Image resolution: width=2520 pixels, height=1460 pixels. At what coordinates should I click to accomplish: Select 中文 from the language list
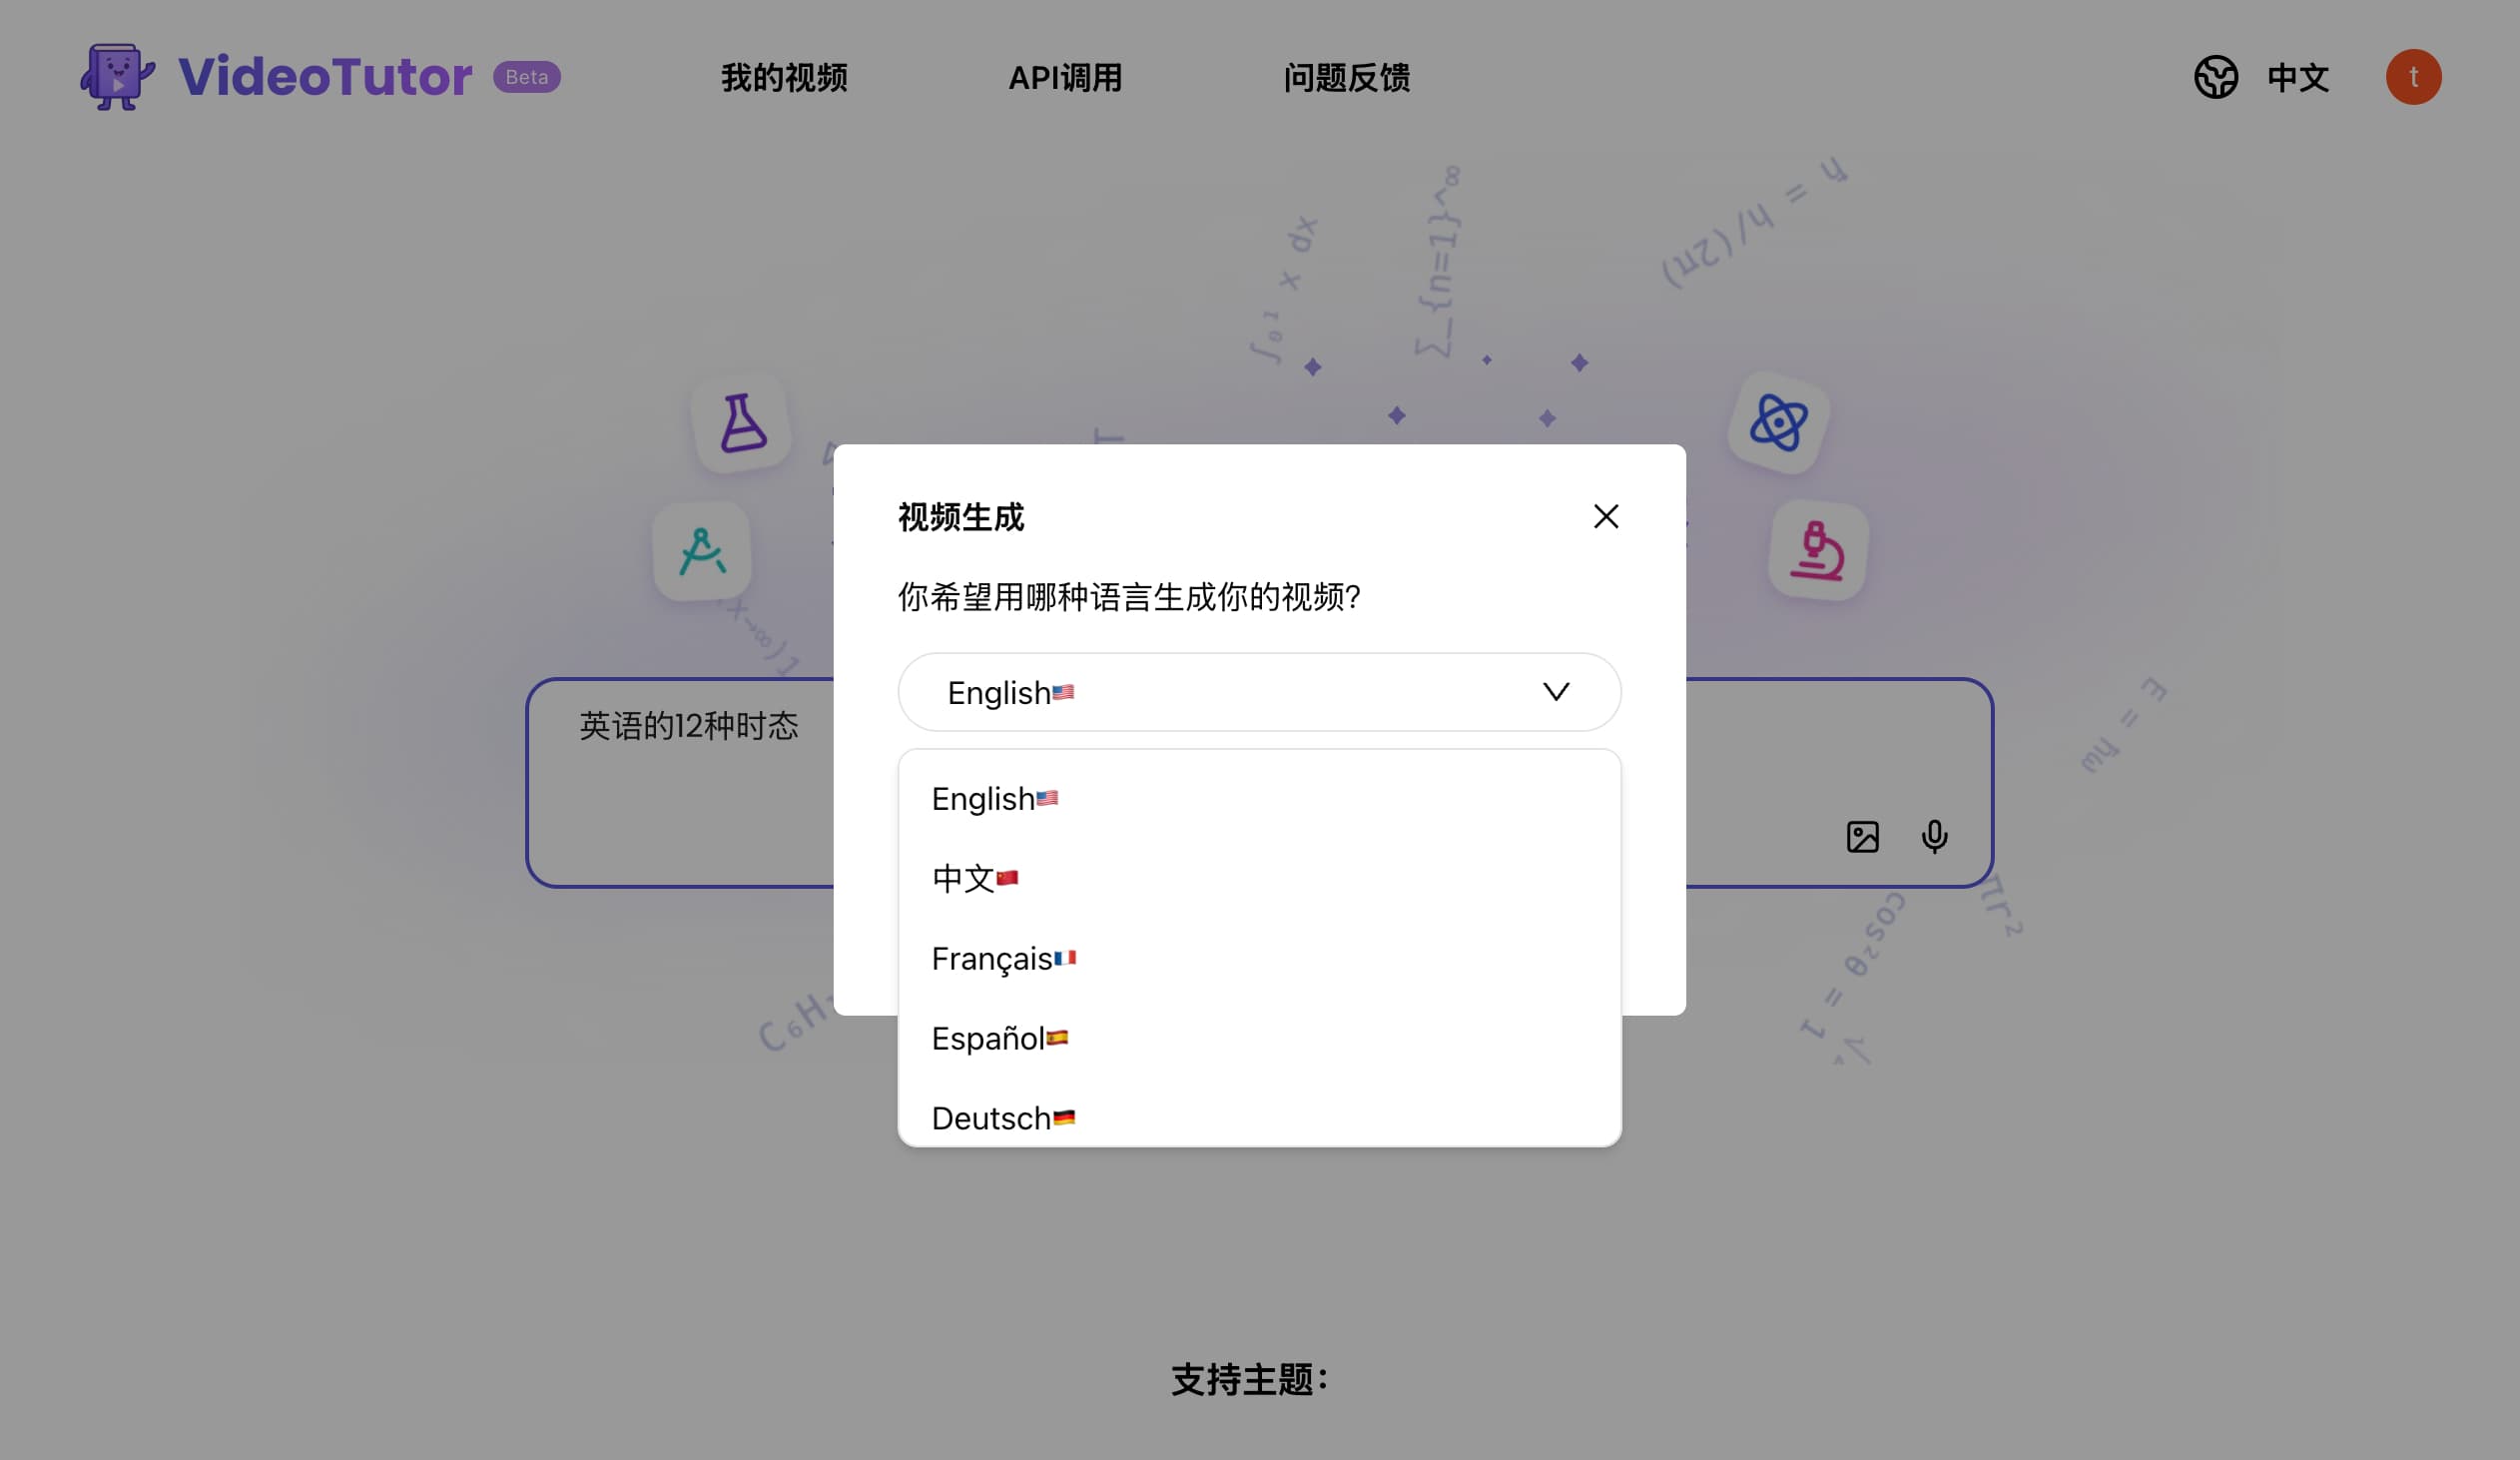pos(1259,878)
